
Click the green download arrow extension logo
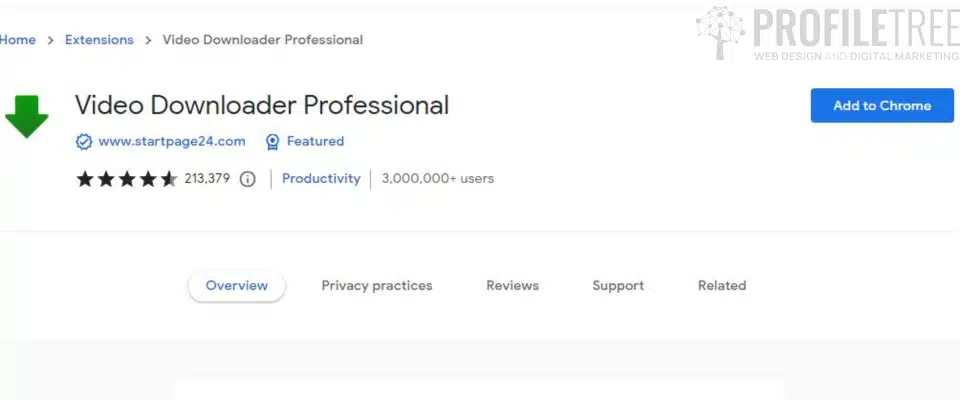(26, 116)
